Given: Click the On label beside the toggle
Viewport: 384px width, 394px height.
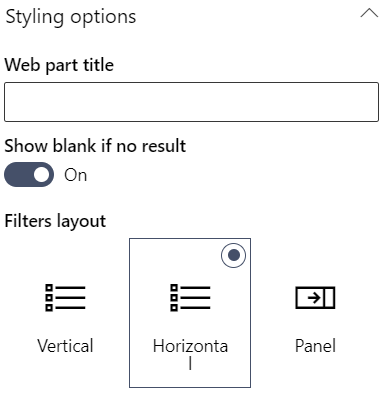Looking at the screenshot, I should click(76, 175).
